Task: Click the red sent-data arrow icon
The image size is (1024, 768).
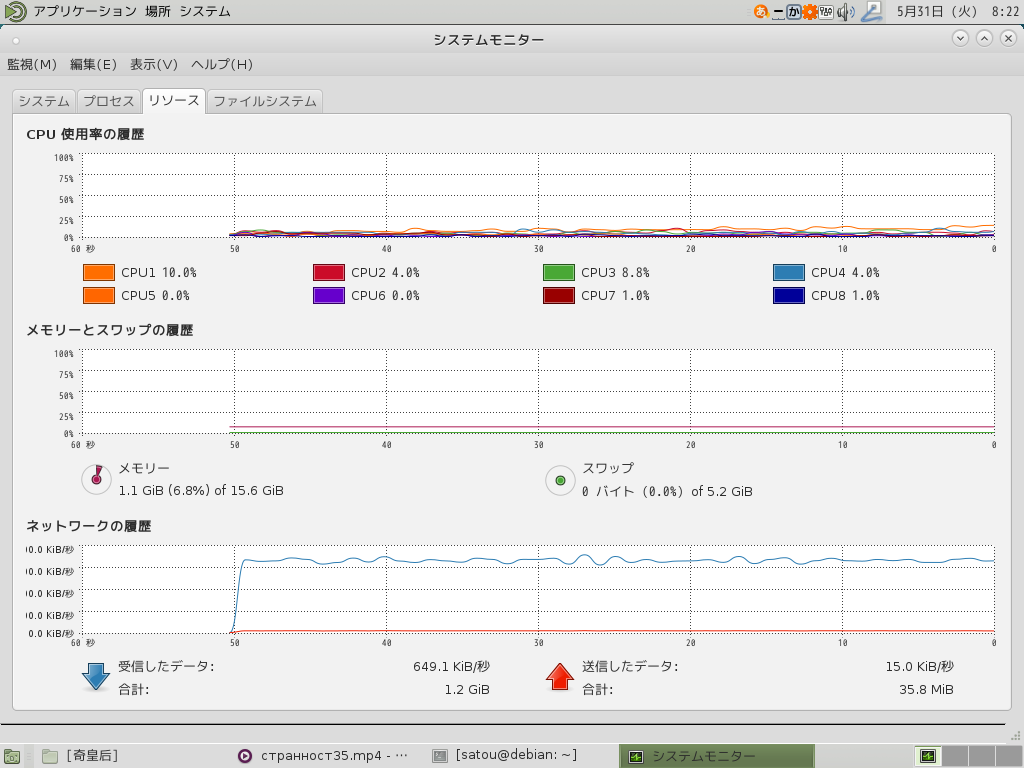Action: (560, 677)
